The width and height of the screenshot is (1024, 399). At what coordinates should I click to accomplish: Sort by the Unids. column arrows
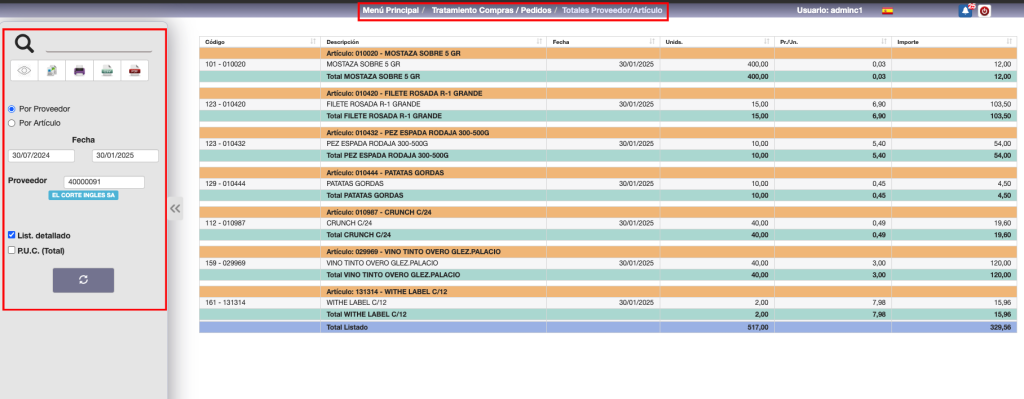point(767,41)
